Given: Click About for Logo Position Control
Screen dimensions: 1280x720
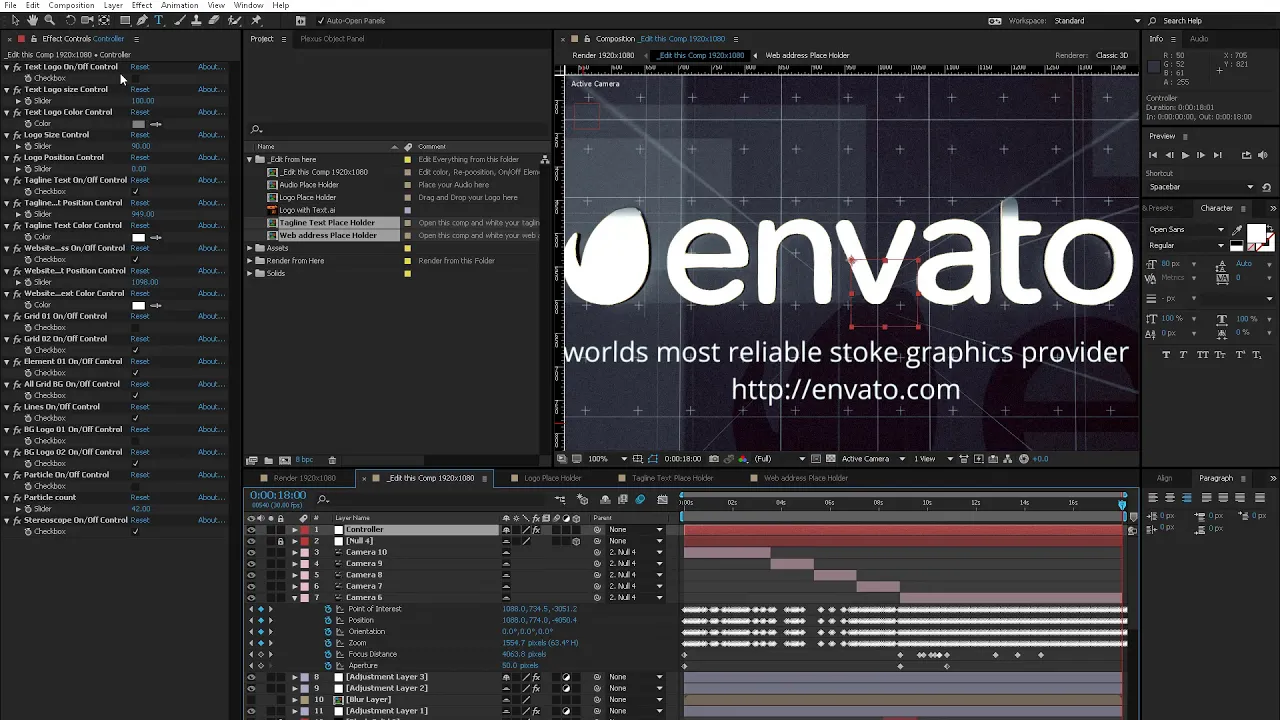Looking at the screenshot, I should (x=210, y=158).
